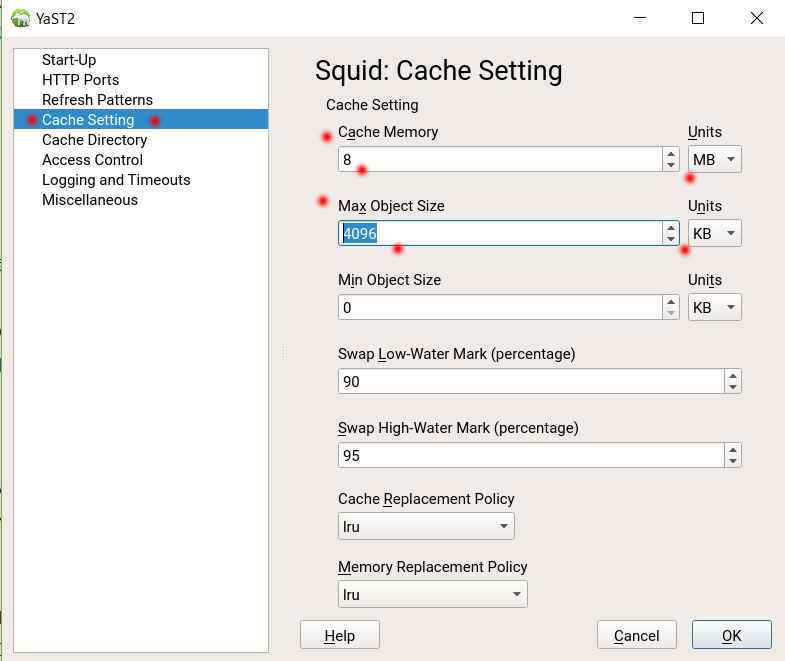Open Memory Replacement Policy dropdown
785x661 pixels.
click(433, 594)
